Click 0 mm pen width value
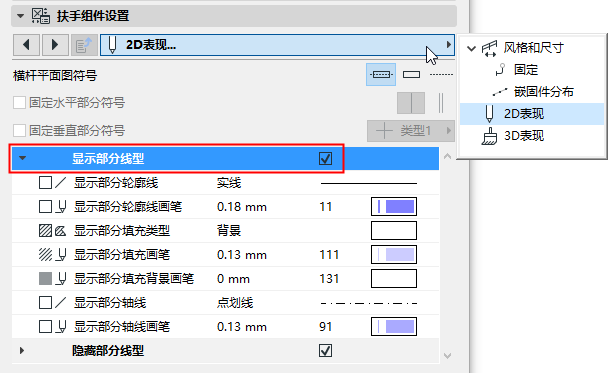The width and height of the screenshot is (608, 373). tap(233, 279)
